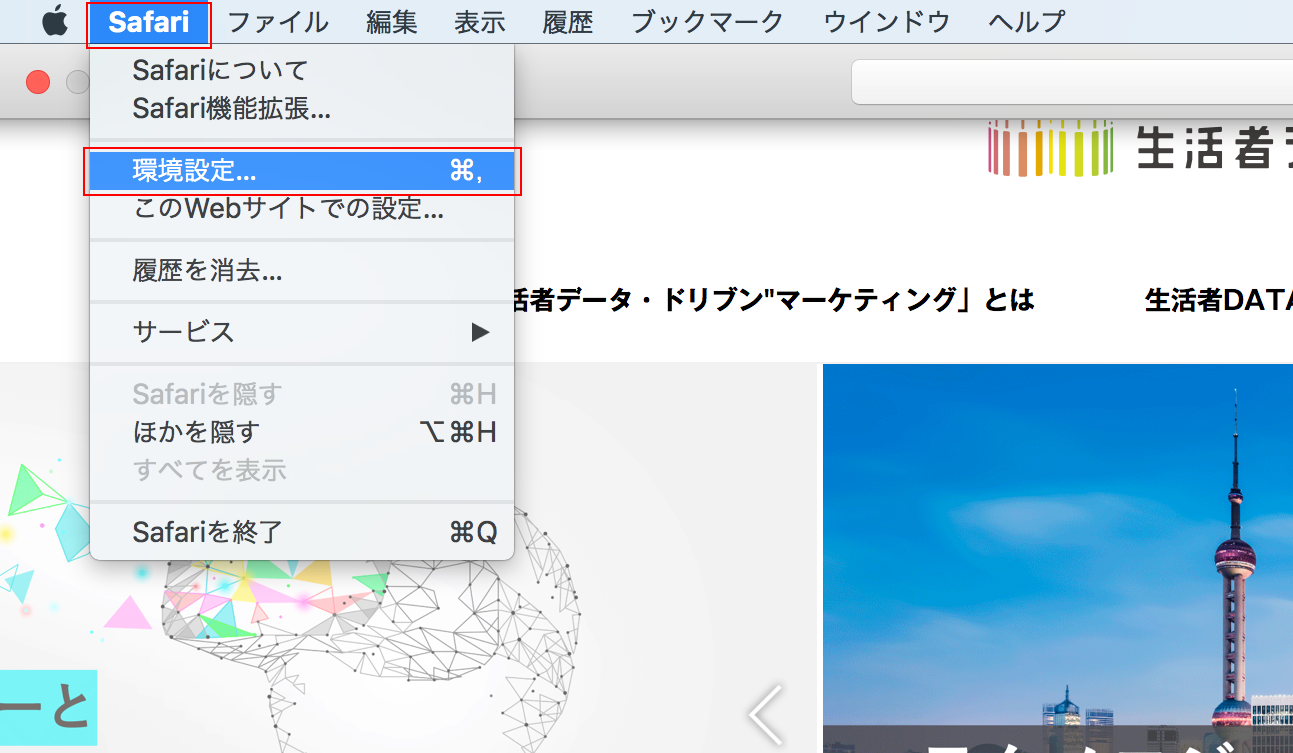Select Safariを終了 to quit

pyautogui.click(x=302, y=531)
